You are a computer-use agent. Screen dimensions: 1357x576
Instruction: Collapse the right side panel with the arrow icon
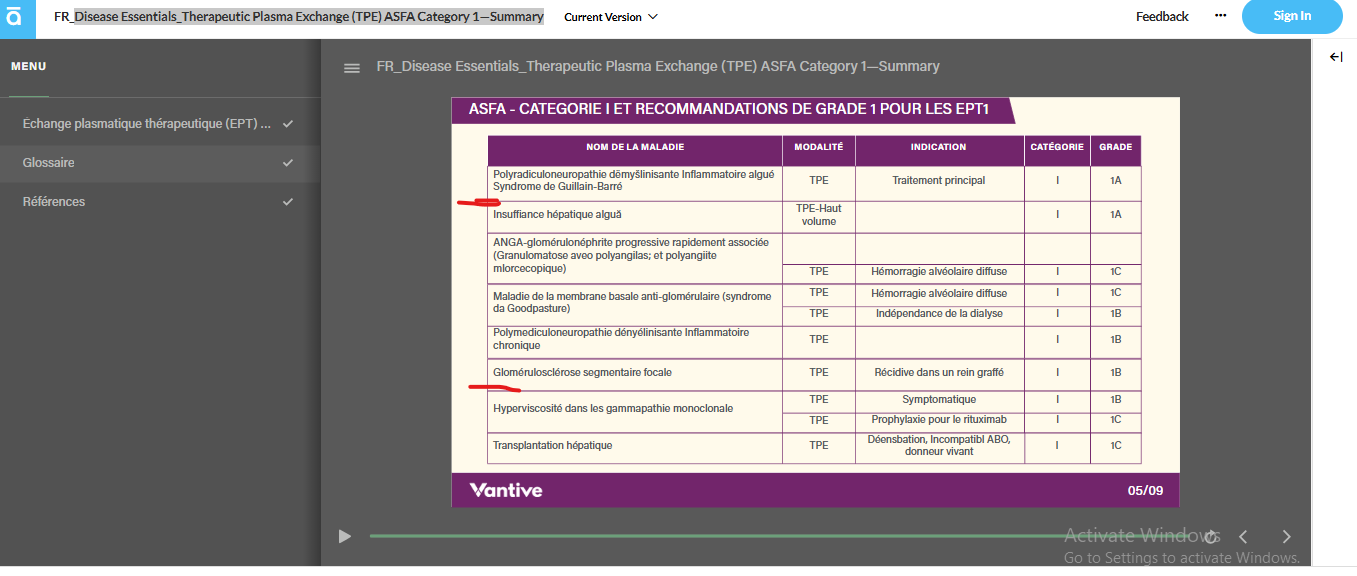(1336, 57)
